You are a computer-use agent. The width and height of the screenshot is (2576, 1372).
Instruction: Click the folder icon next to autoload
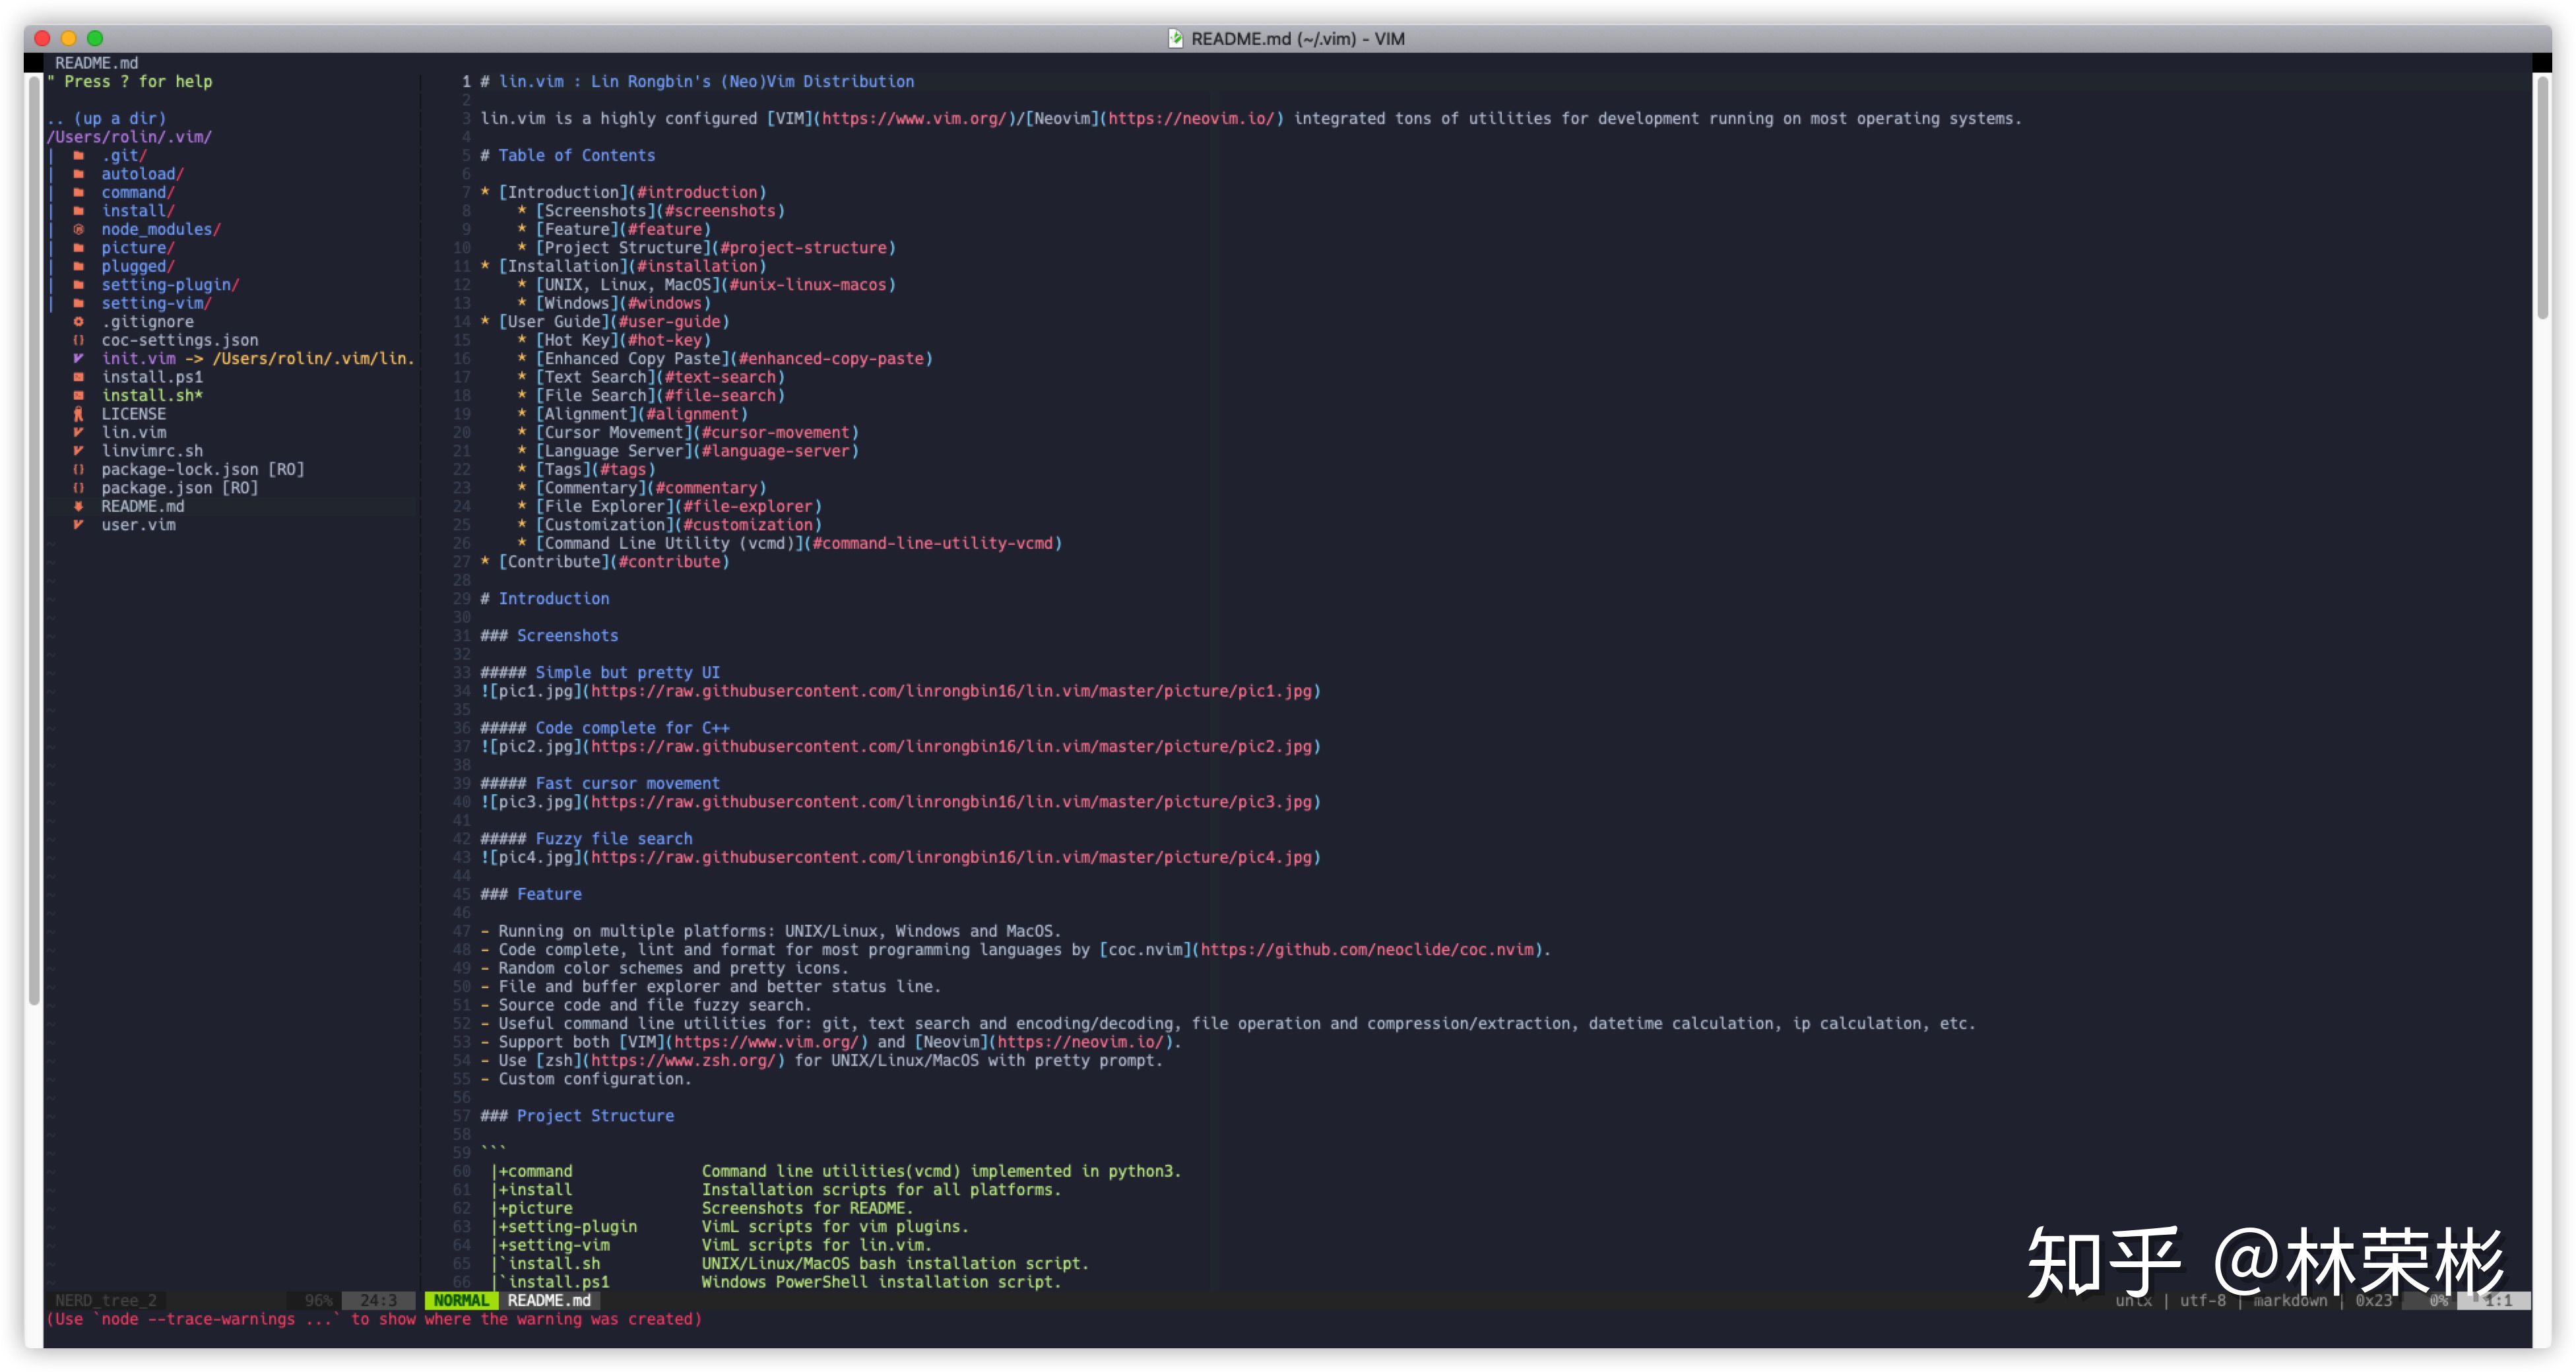click(x=78, y=174)
